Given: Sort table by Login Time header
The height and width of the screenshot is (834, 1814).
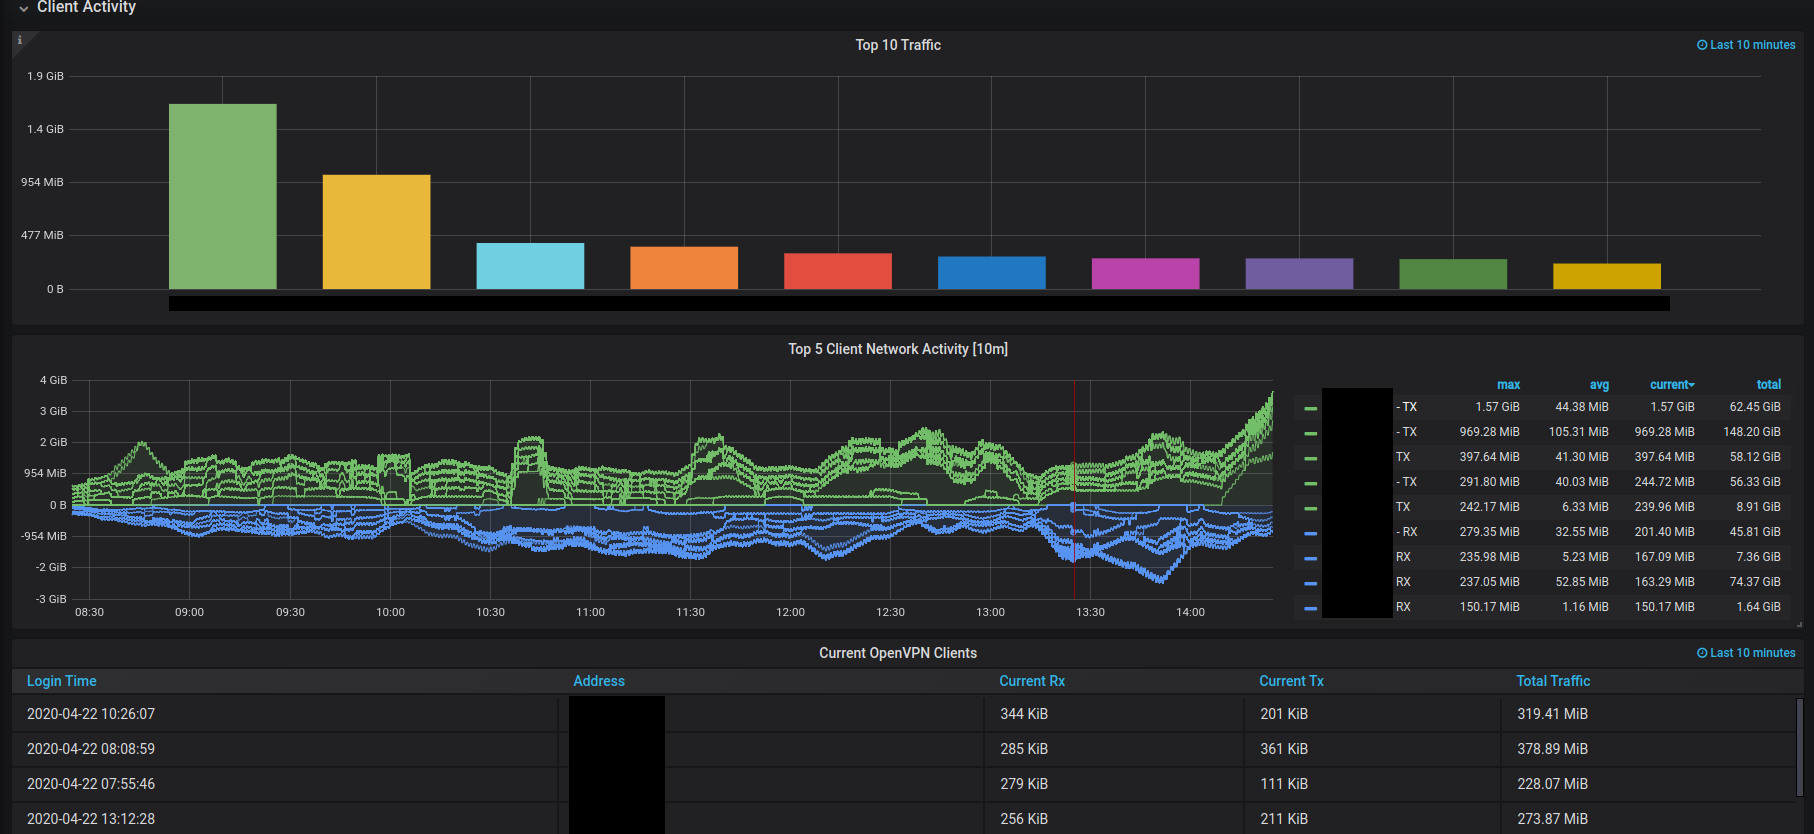Looking at the screenshot, I should pyautogui.click(x=62, y=681).
